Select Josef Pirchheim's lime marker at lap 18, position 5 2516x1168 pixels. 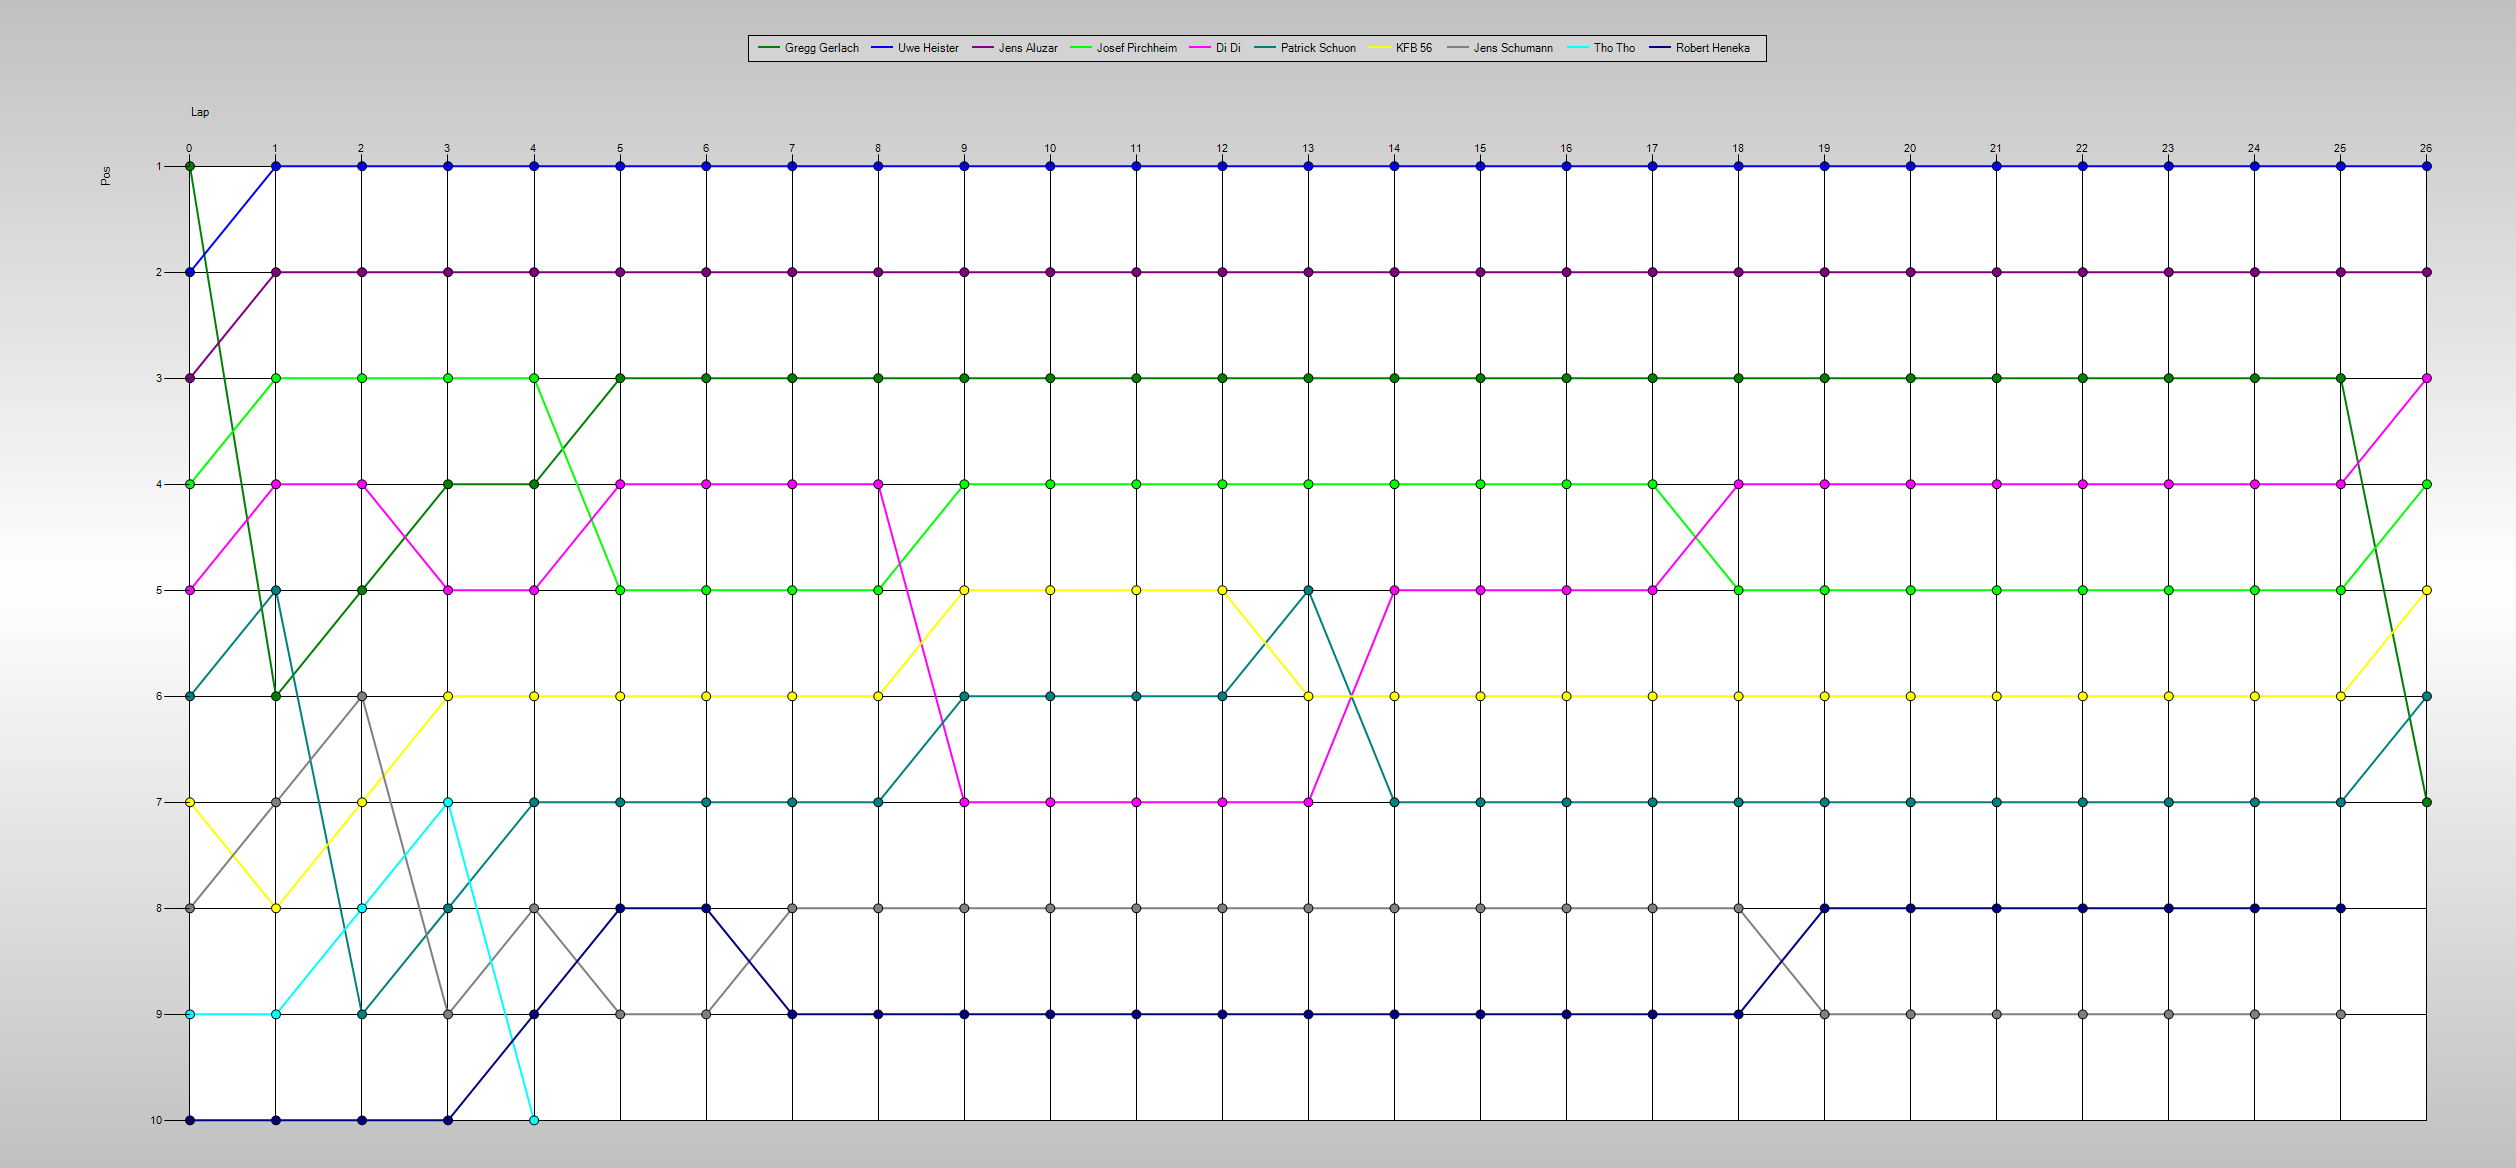tap(1739, 590)
